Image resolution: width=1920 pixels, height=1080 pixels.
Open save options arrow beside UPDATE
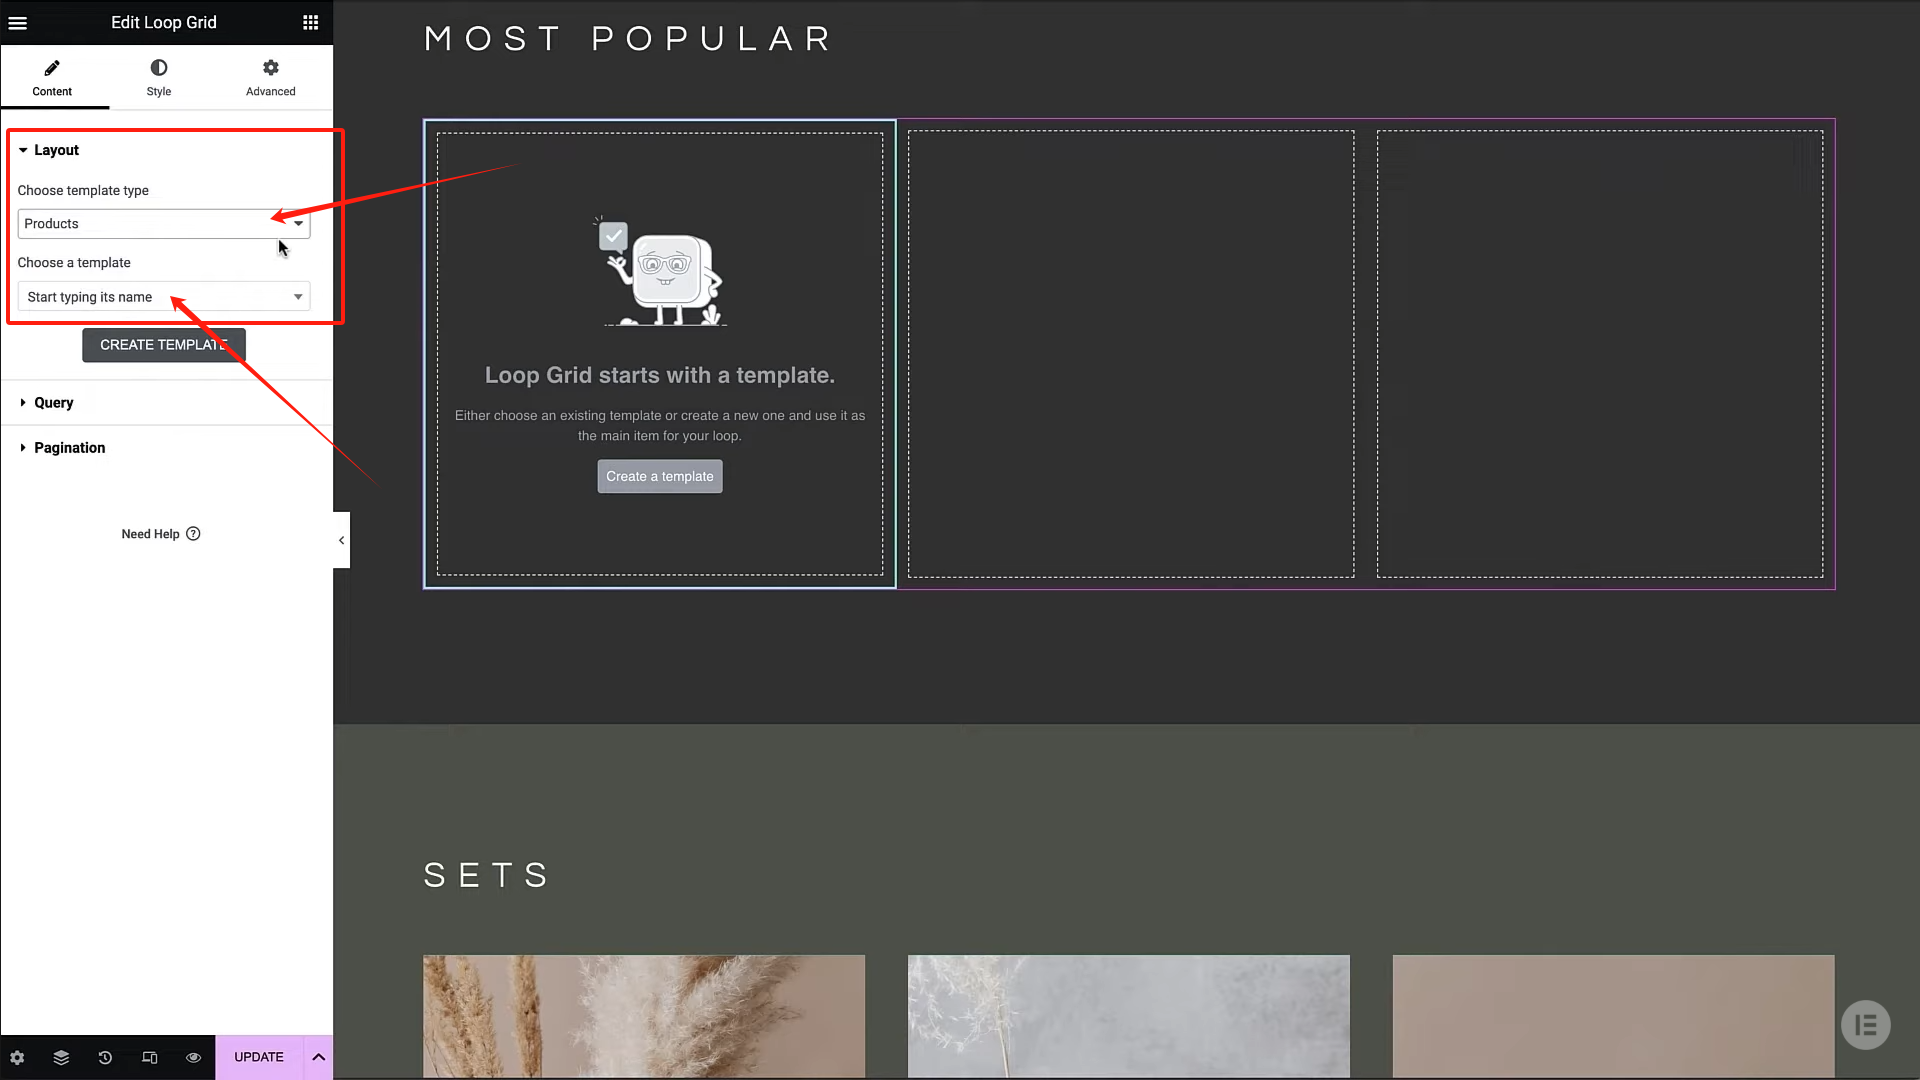(318, 1057)
